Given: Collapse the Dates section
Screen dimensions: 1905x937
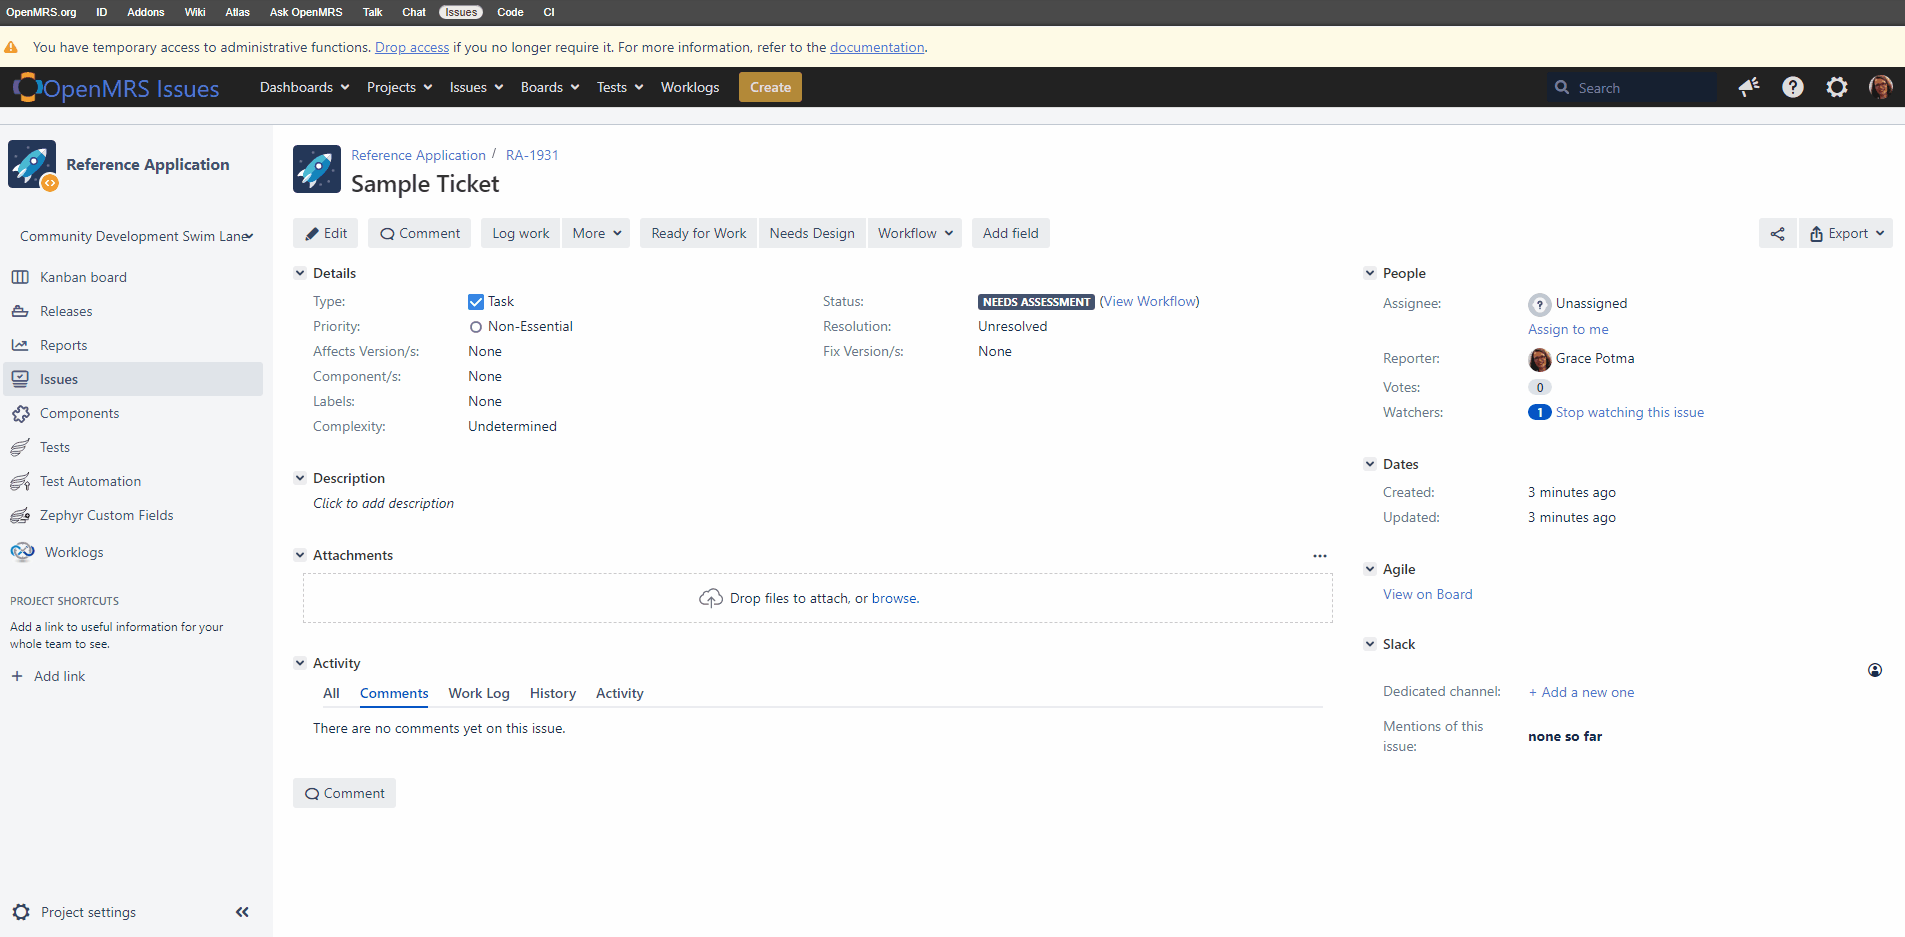Looking at the screenshot, I should coord(1370,464).
